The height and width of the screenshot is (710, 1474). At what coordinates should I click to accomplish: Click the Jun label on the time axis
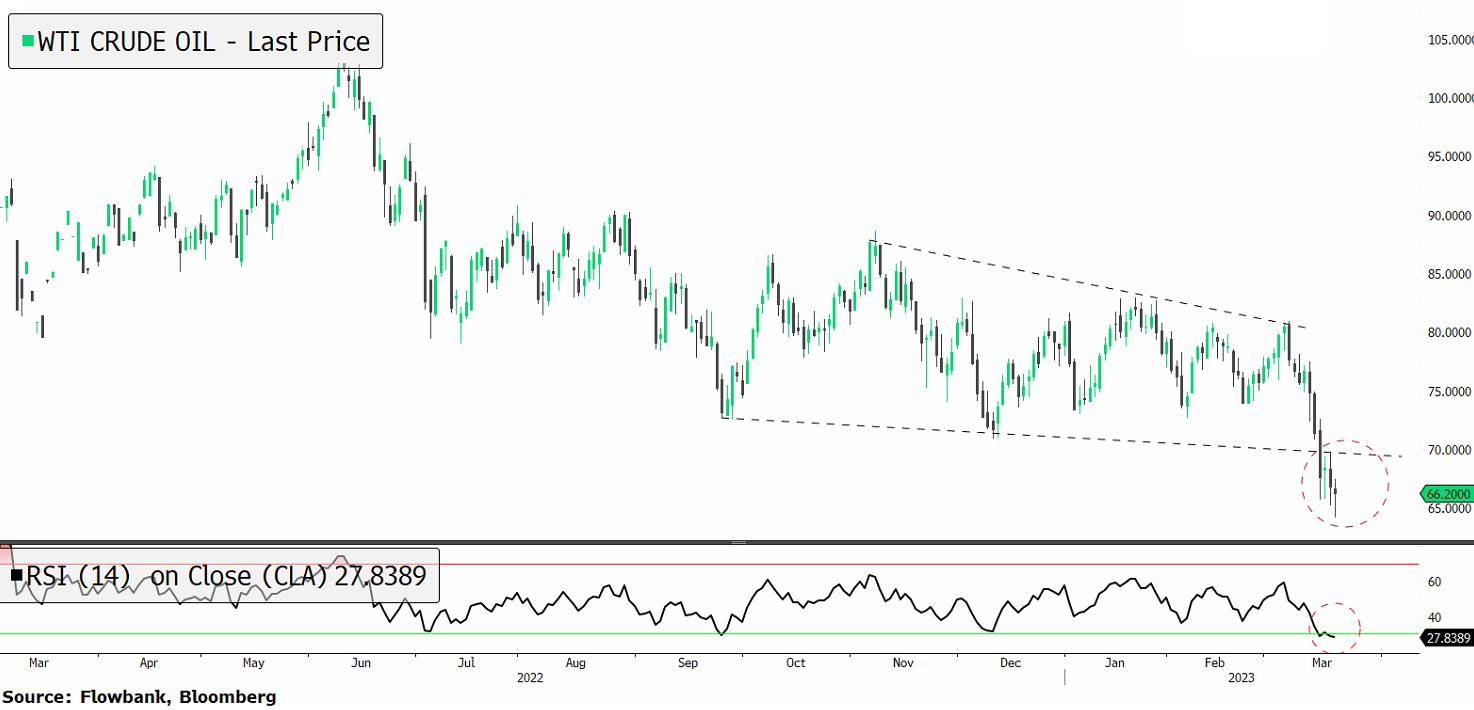tap(361, 662)
